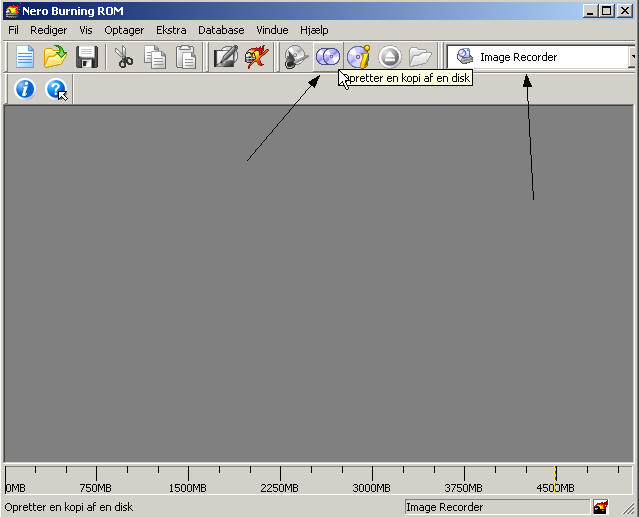Click the Nero flame icon in the status bar
Image resolution: width=639 pixels, height=517 pixels.
[600, 507]
